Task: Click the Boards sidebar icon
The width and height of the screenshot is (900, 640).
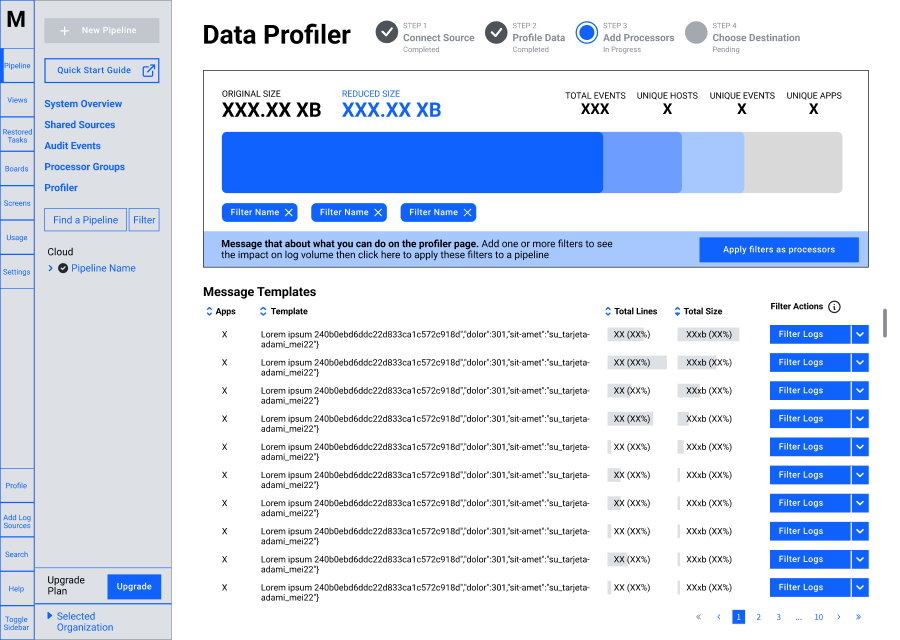Action: [x=17, y=168]
